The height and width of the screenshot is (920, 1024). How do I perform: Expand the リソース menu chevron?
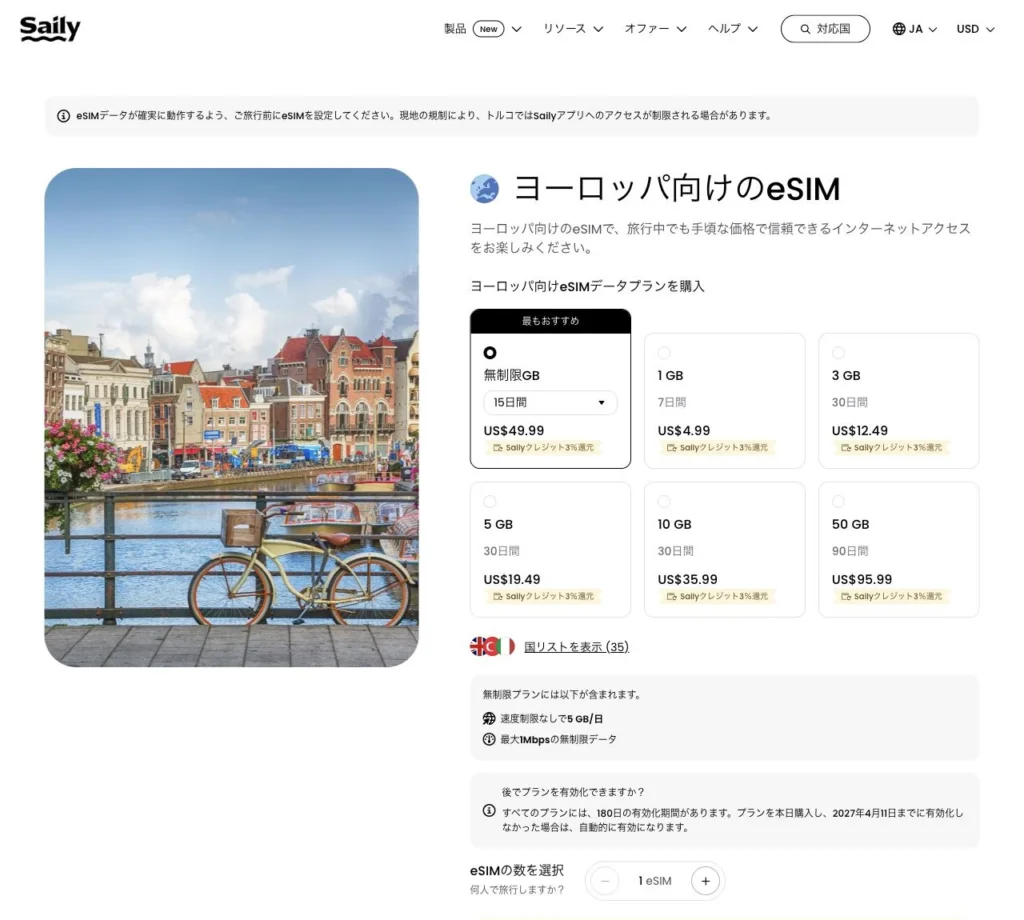point(598,29)
